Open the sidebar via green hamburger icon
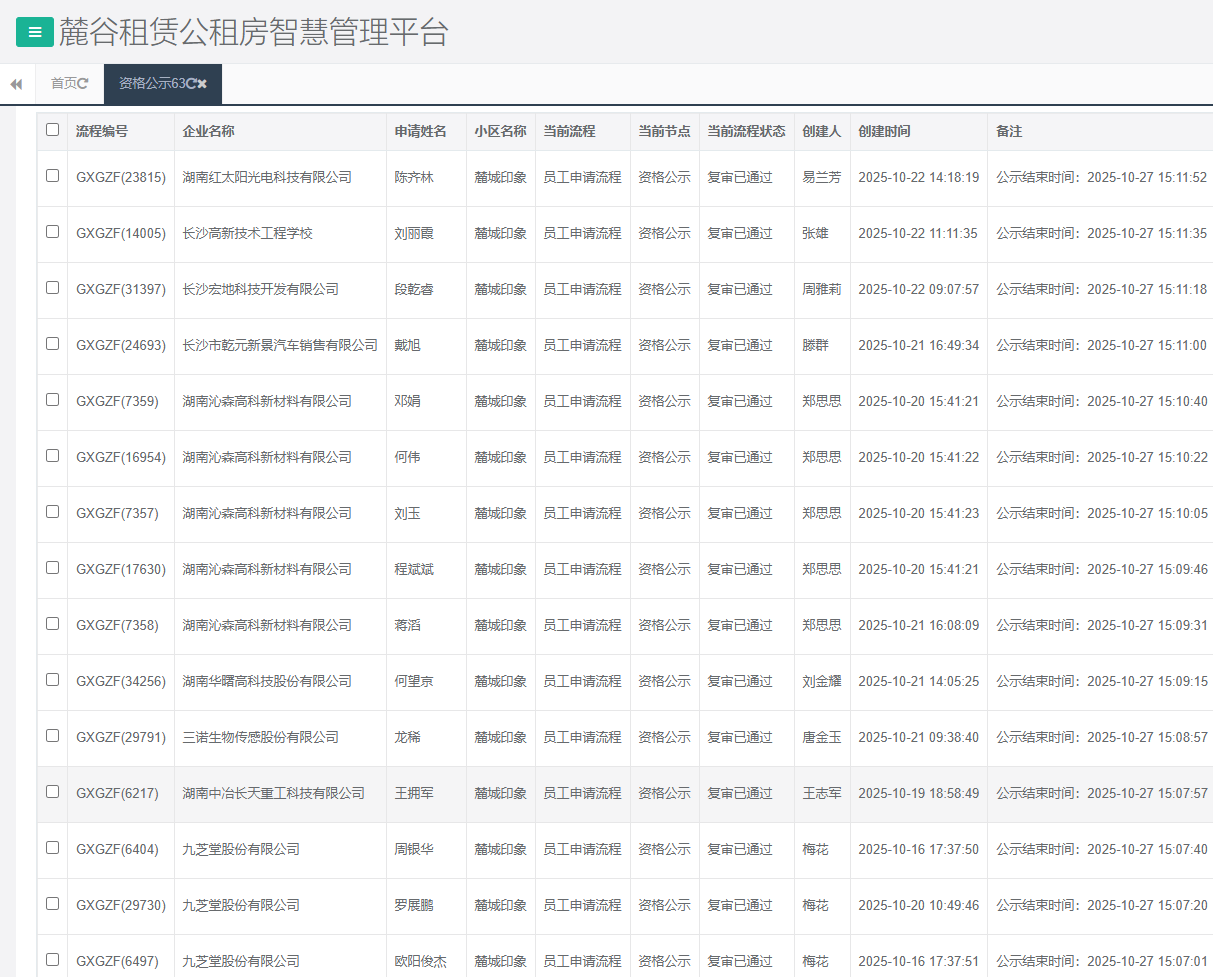This screenshot has width=1213, height=977. coord(35,31)
